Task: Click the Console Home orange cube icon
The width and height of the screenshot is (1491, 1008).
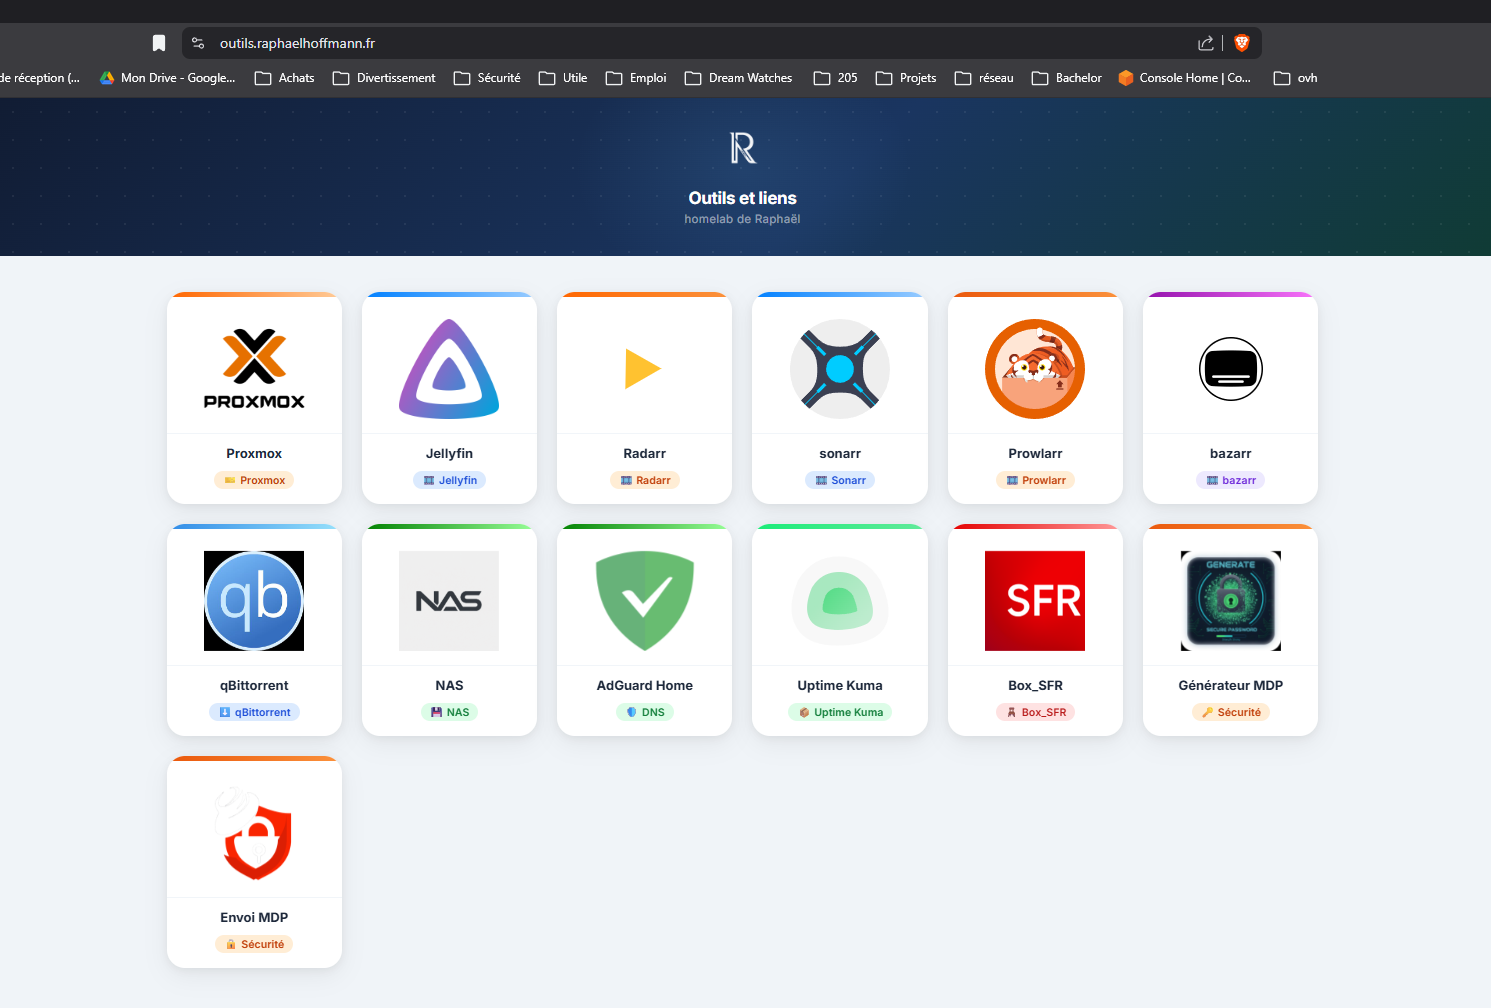Action: click(x=1126, y=78)
